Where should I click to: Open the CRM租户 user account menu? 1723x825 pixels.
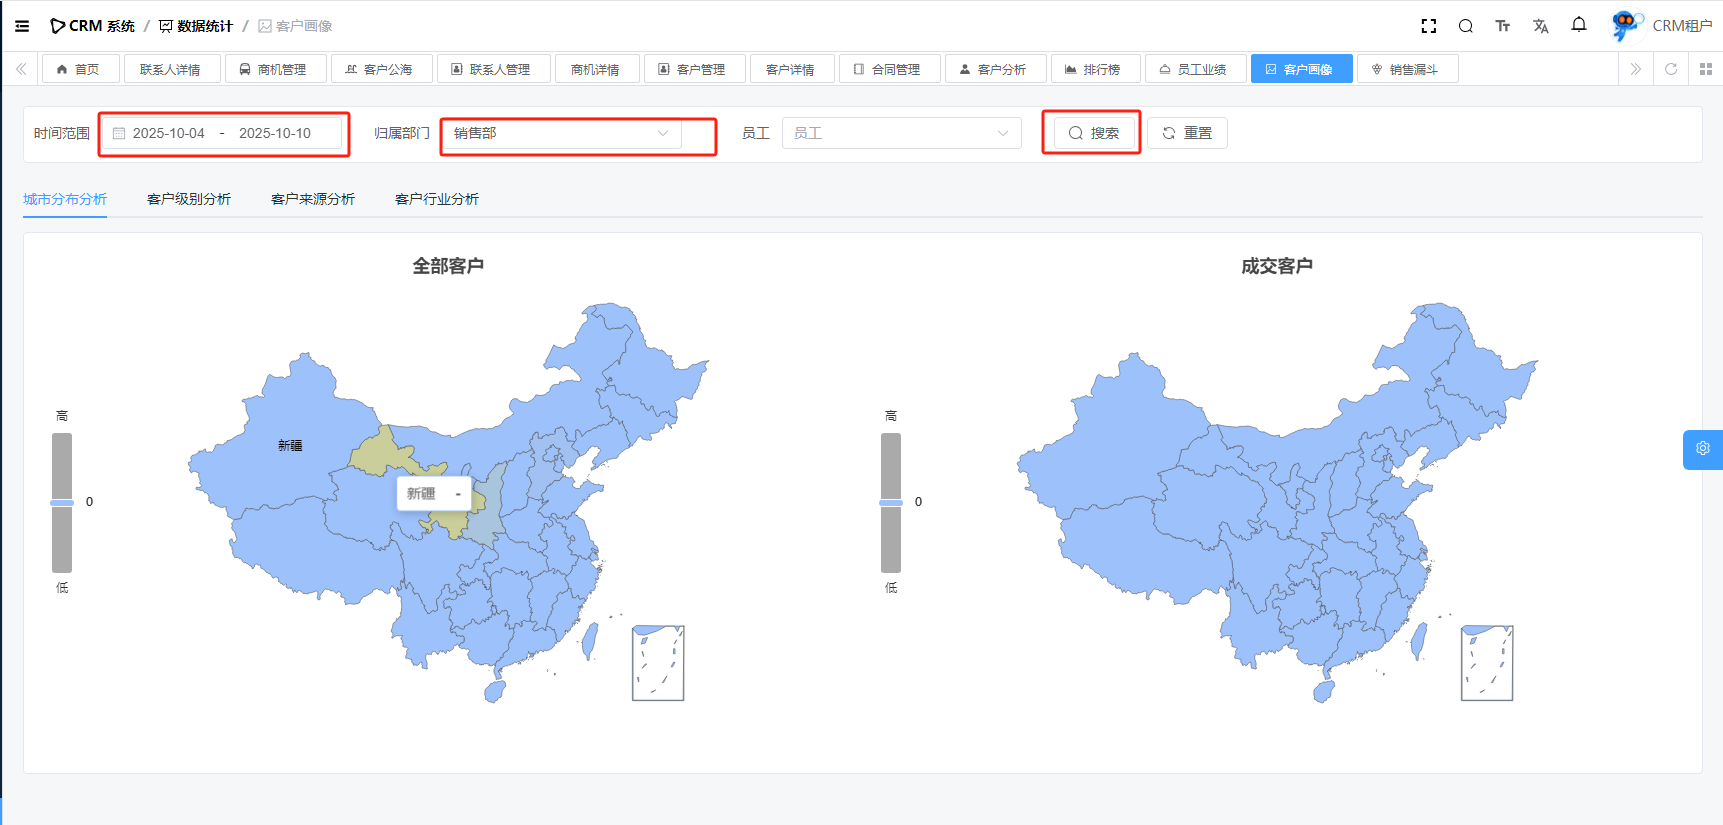(1662, 26)
